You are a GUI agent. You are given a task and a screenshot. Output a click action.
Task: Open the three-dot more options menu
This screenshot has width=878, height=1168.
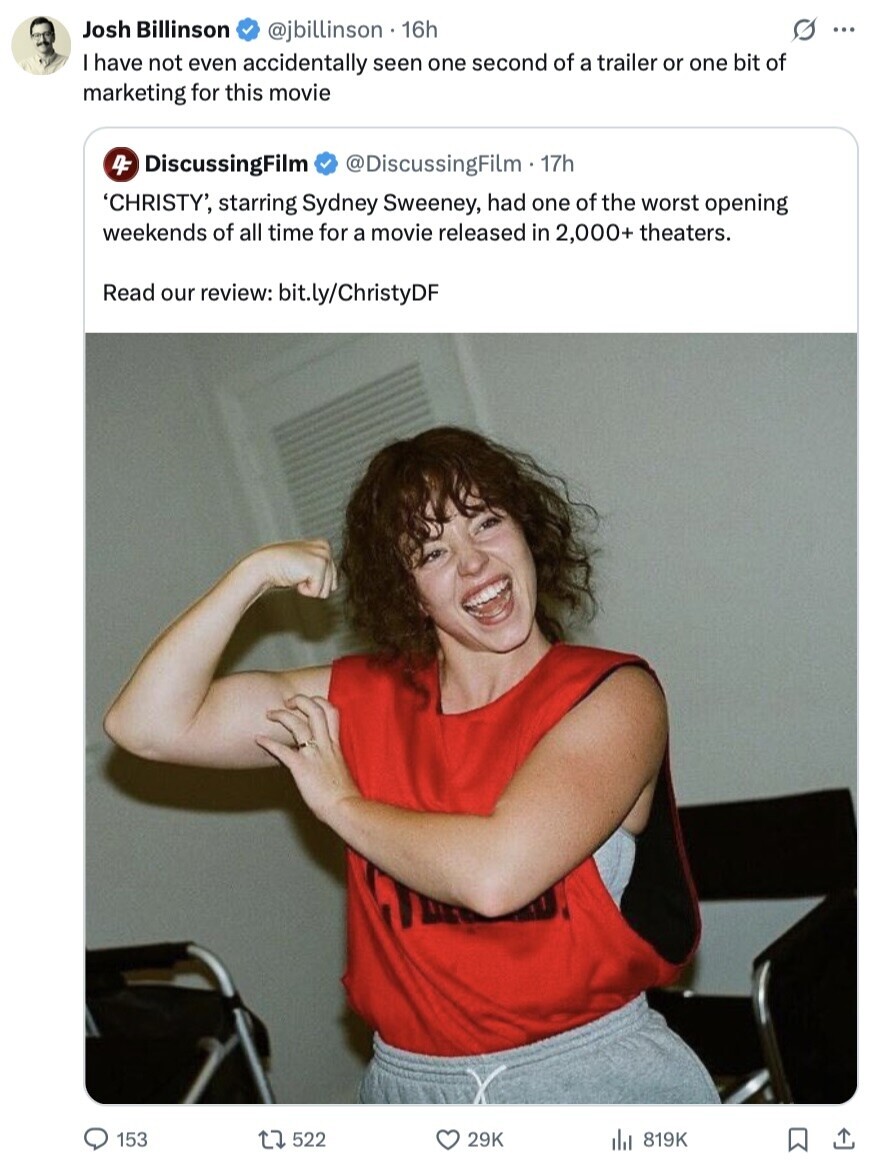click(844, 30)
